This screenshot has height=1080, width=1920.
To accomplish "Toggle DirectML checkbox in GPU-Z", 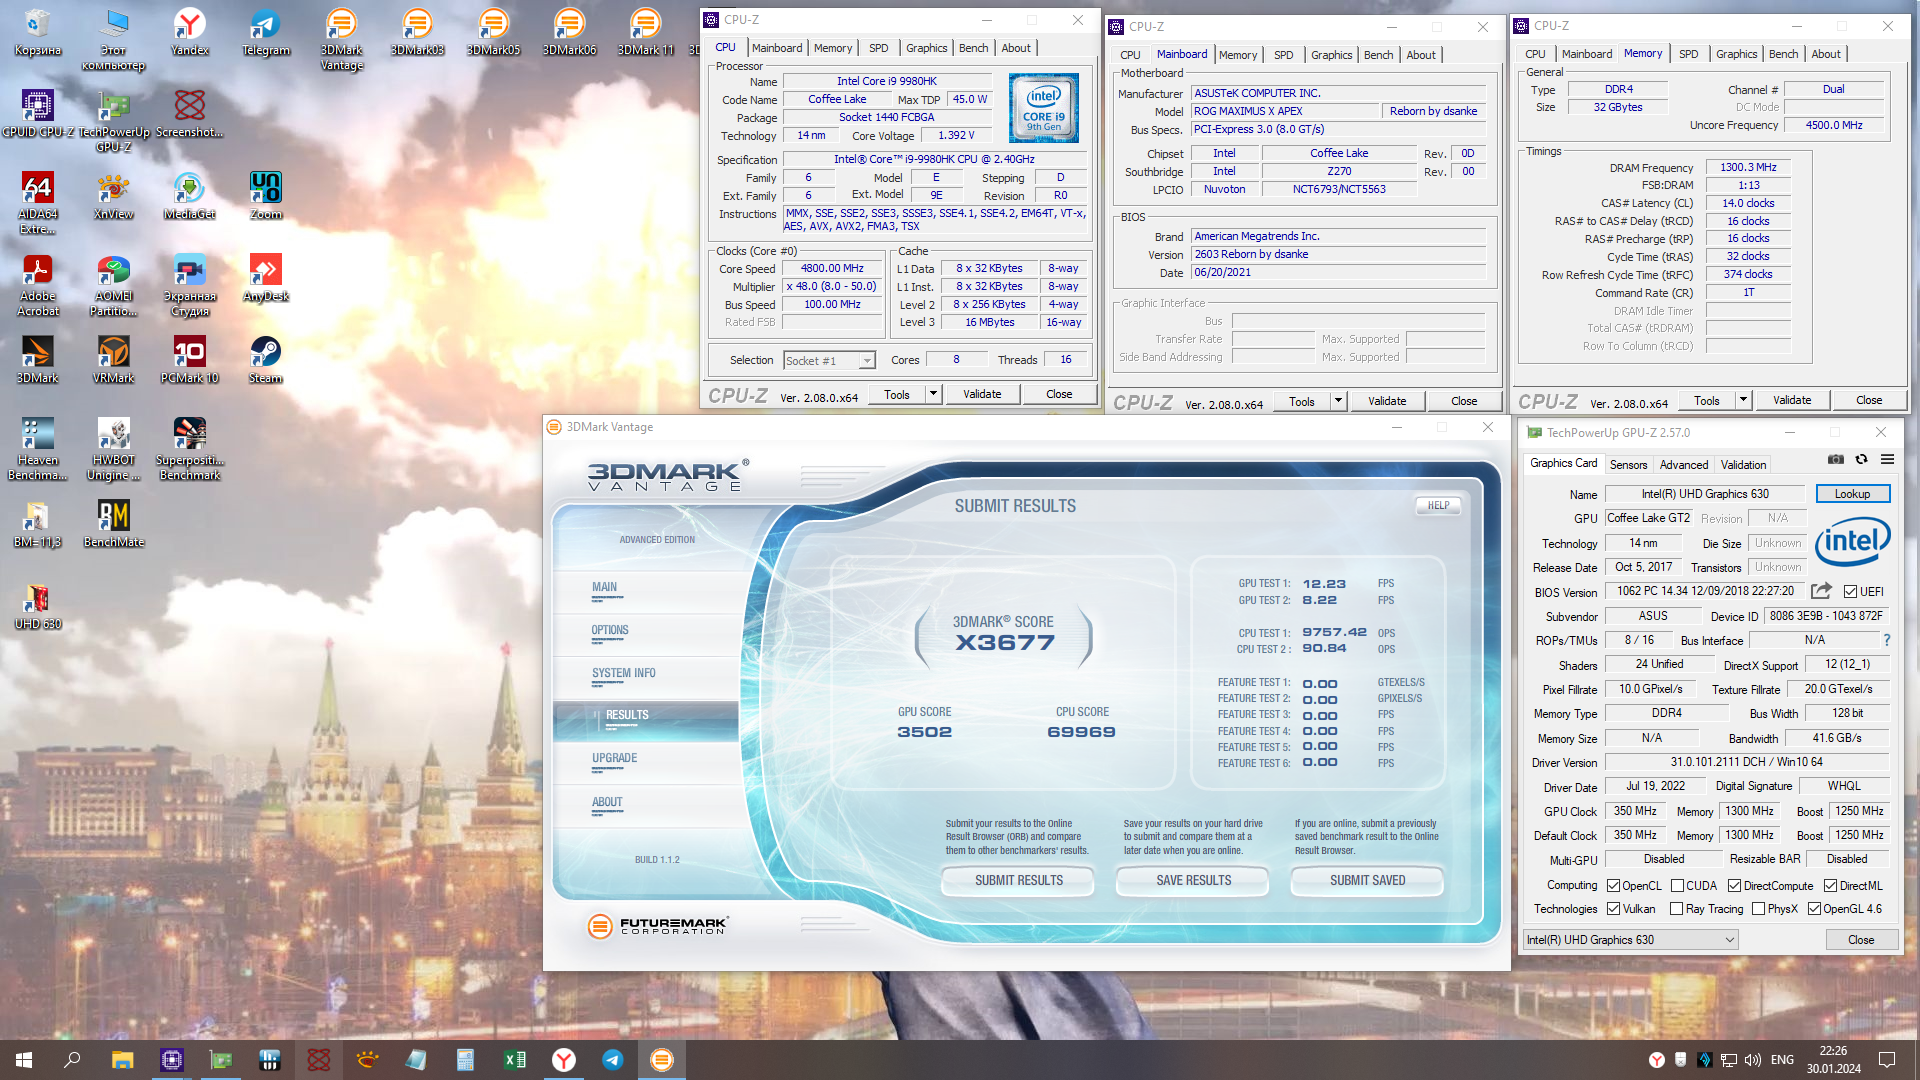I will point(1830,886).
